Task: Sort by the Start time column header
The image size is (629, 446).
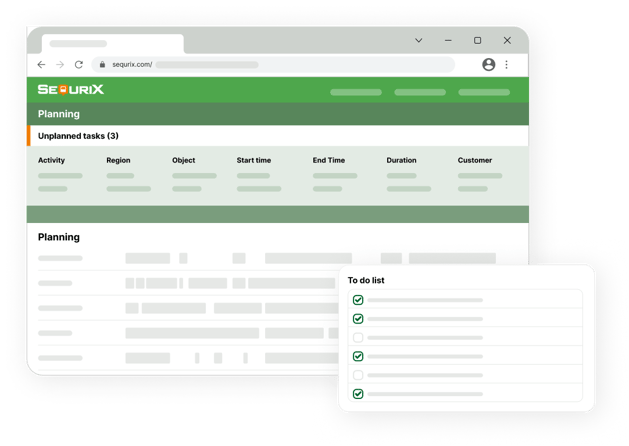Action: (254, 160)
